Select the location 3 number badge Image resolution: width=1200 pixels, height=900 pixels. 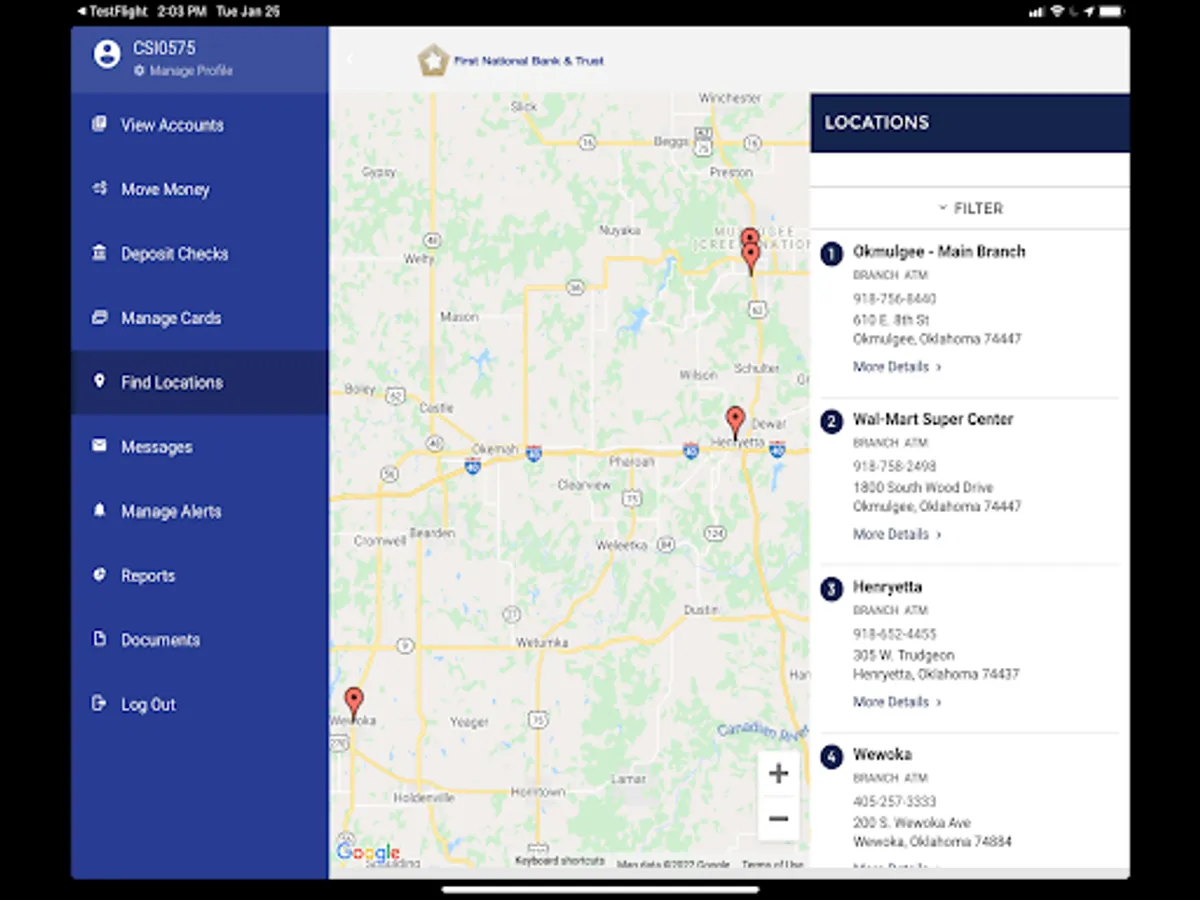831,589
